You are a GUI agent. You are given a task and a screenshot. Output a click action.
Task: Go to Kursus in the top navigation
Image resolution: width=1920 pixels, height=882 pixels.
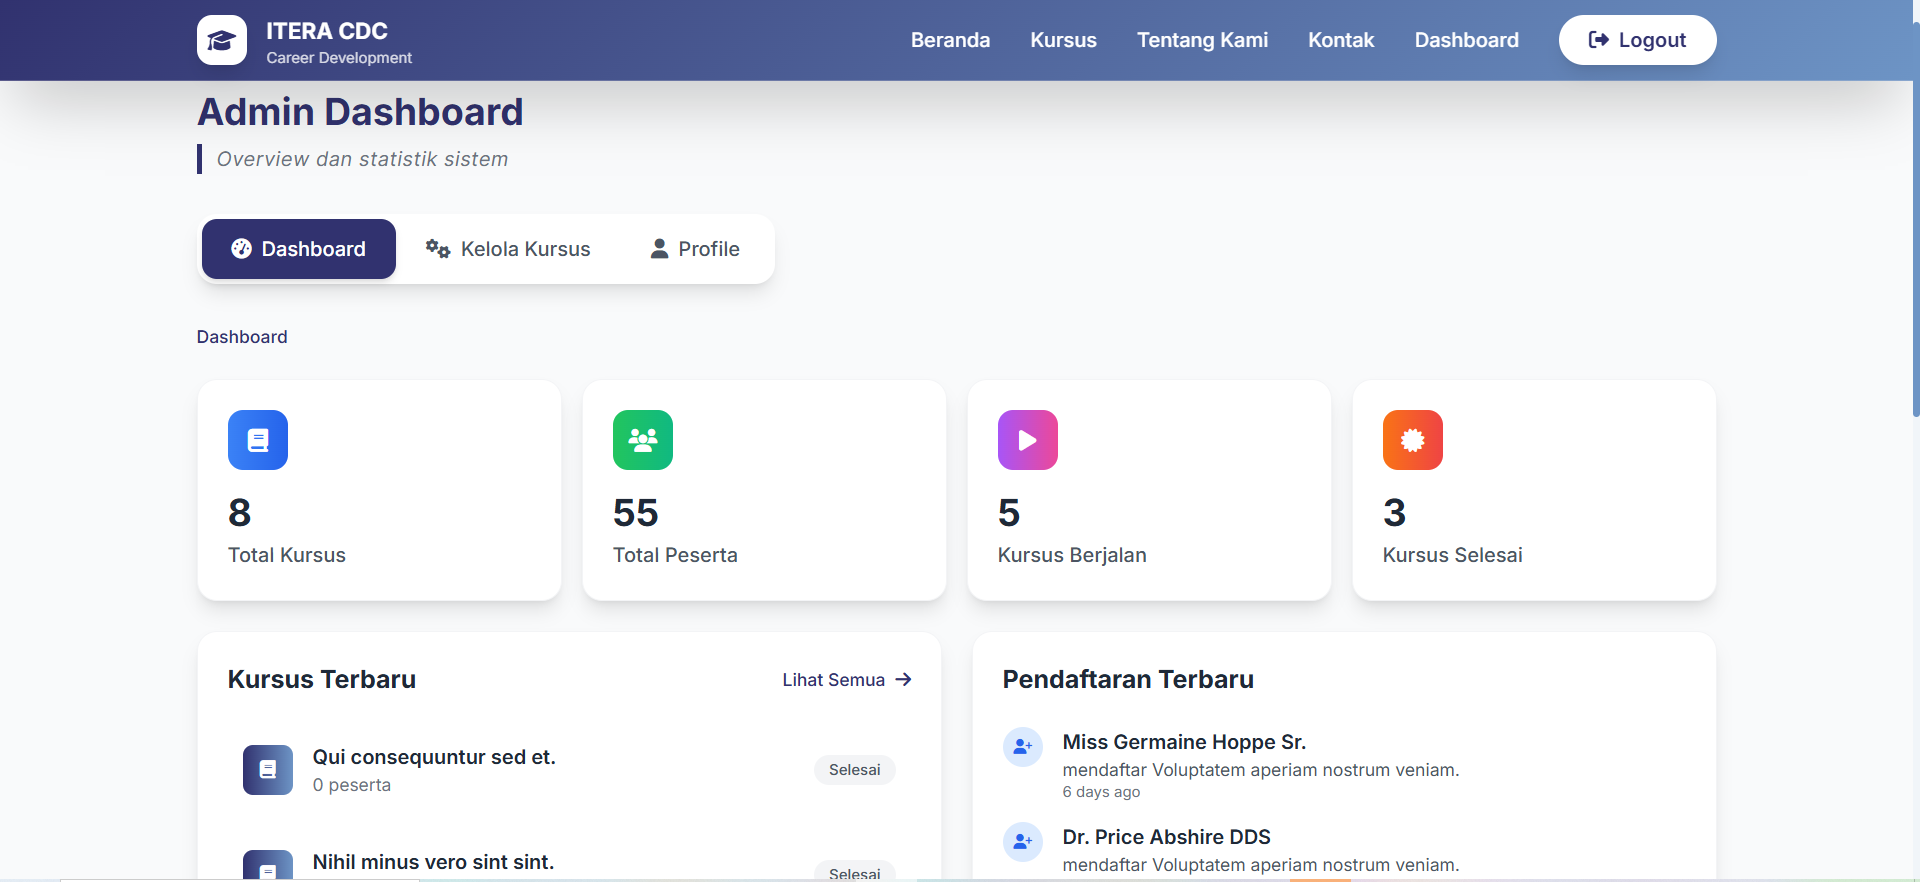(x=1064, y=40)
